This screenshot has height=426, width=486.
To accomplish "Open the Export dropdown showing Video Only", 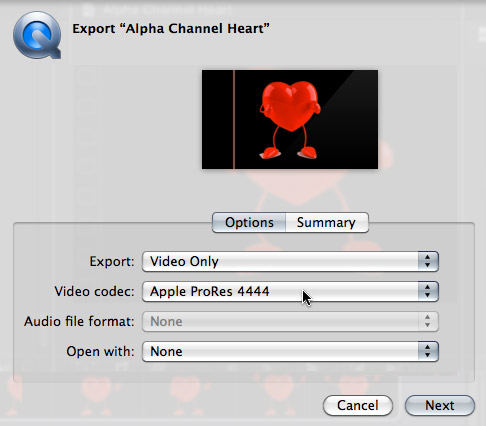I will (290, 261).
